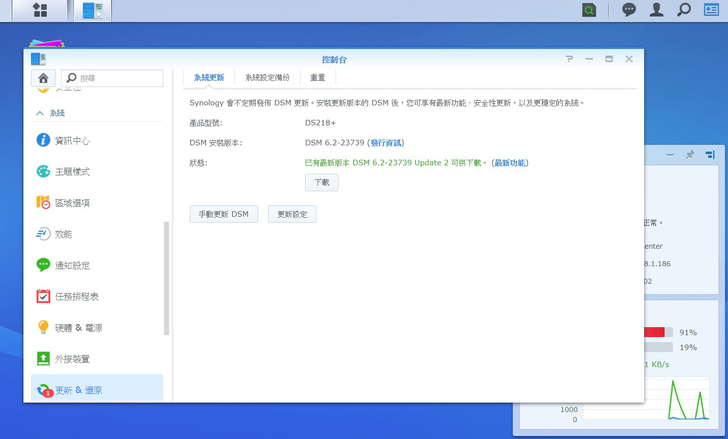
Task: Open the DSM main menu grid icon
Action: 39,10
